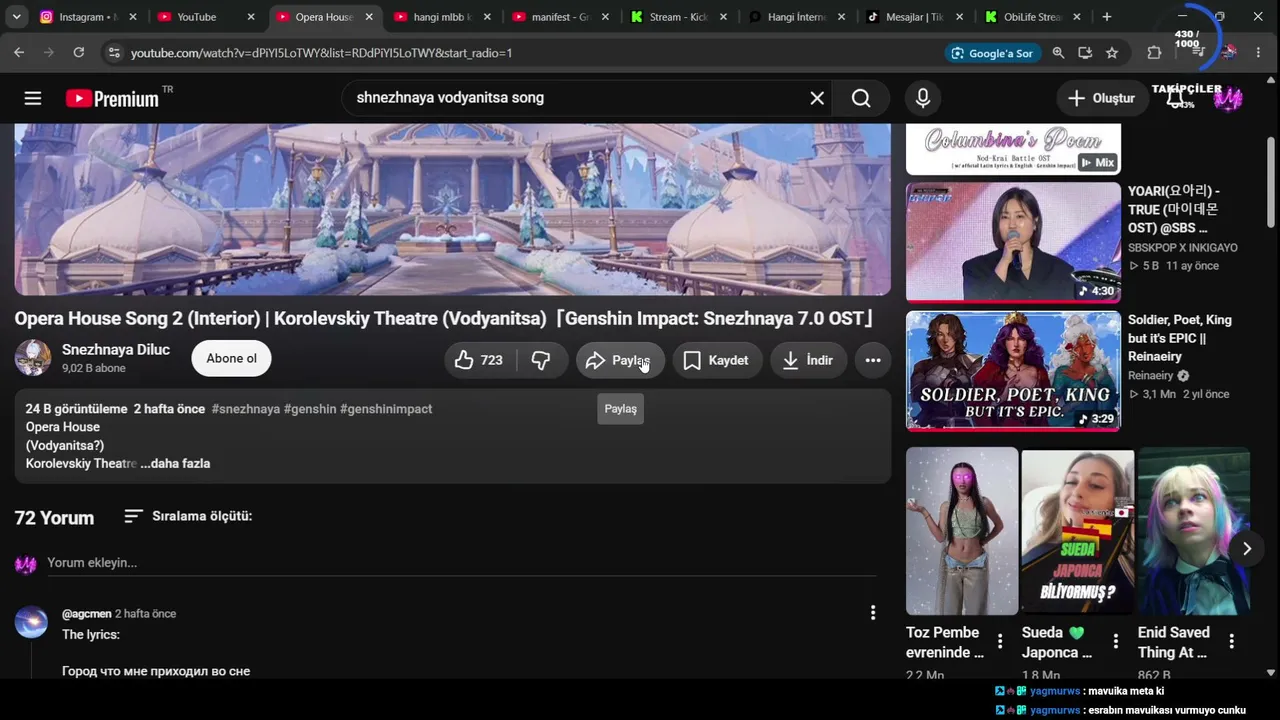Open the YouTube guide hamburger menu

(x=33, y=98)
